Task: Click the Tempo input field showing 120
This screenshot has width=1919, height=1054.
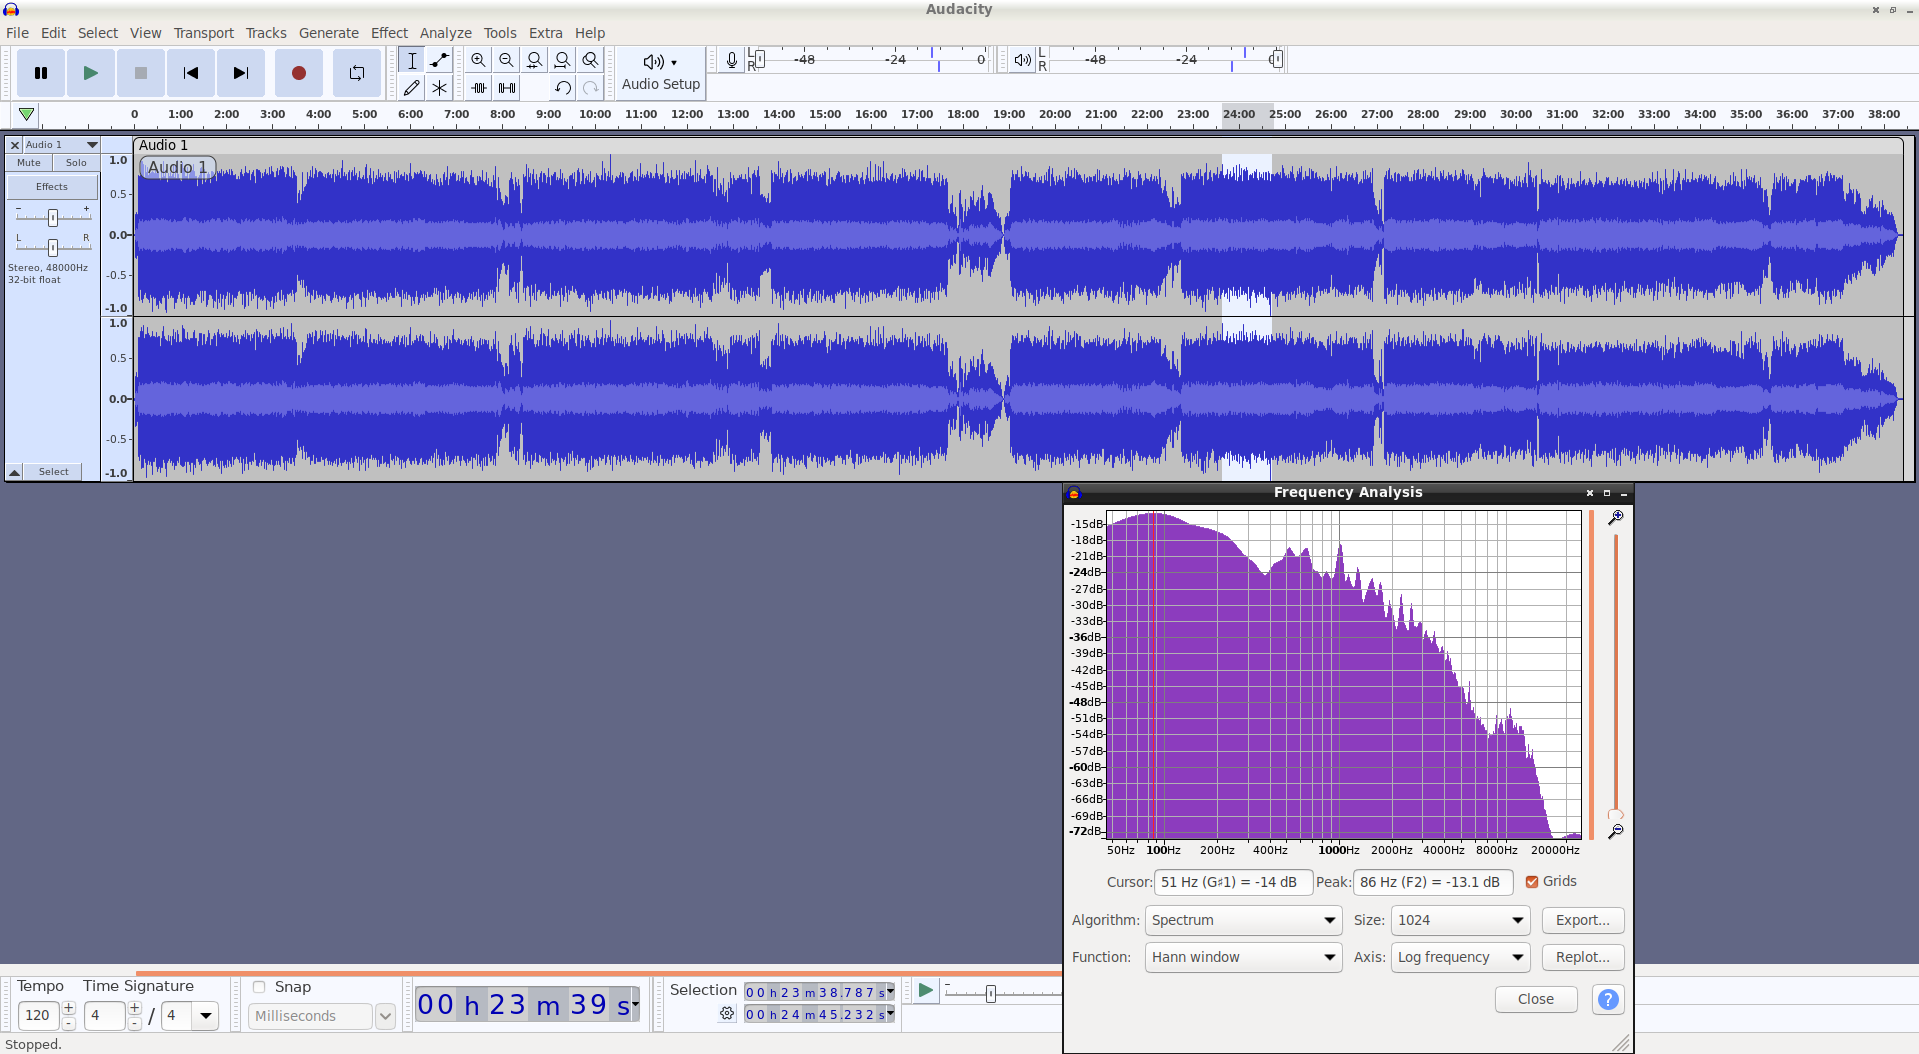Action: [x=38, y=1016]
